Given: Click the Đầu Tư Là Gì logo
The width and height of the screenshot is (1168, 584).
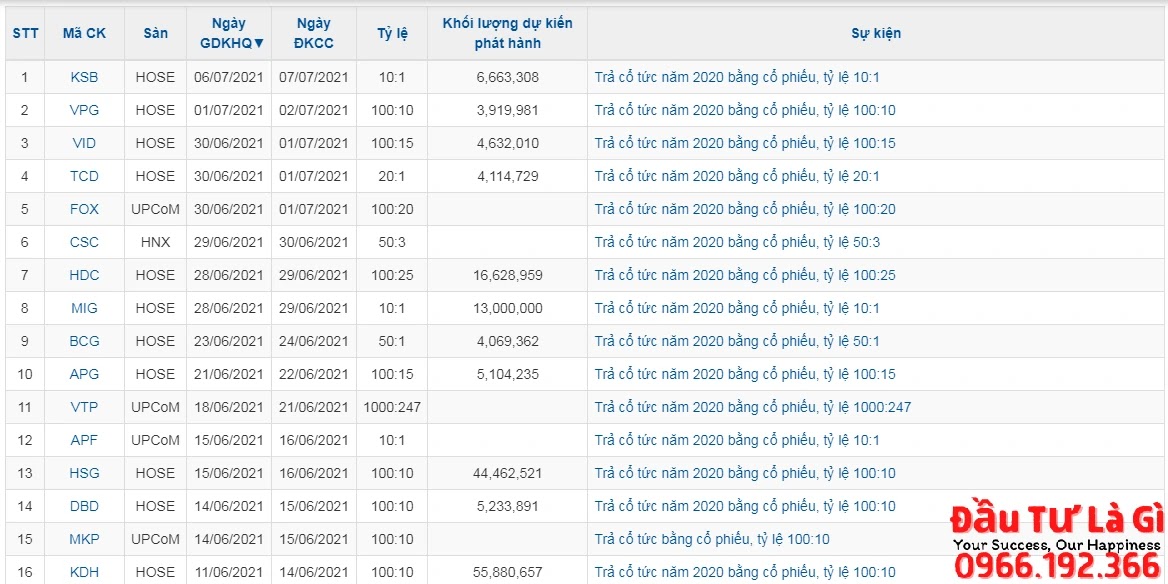Looking at the screenshot, I should coord(1058,539).
